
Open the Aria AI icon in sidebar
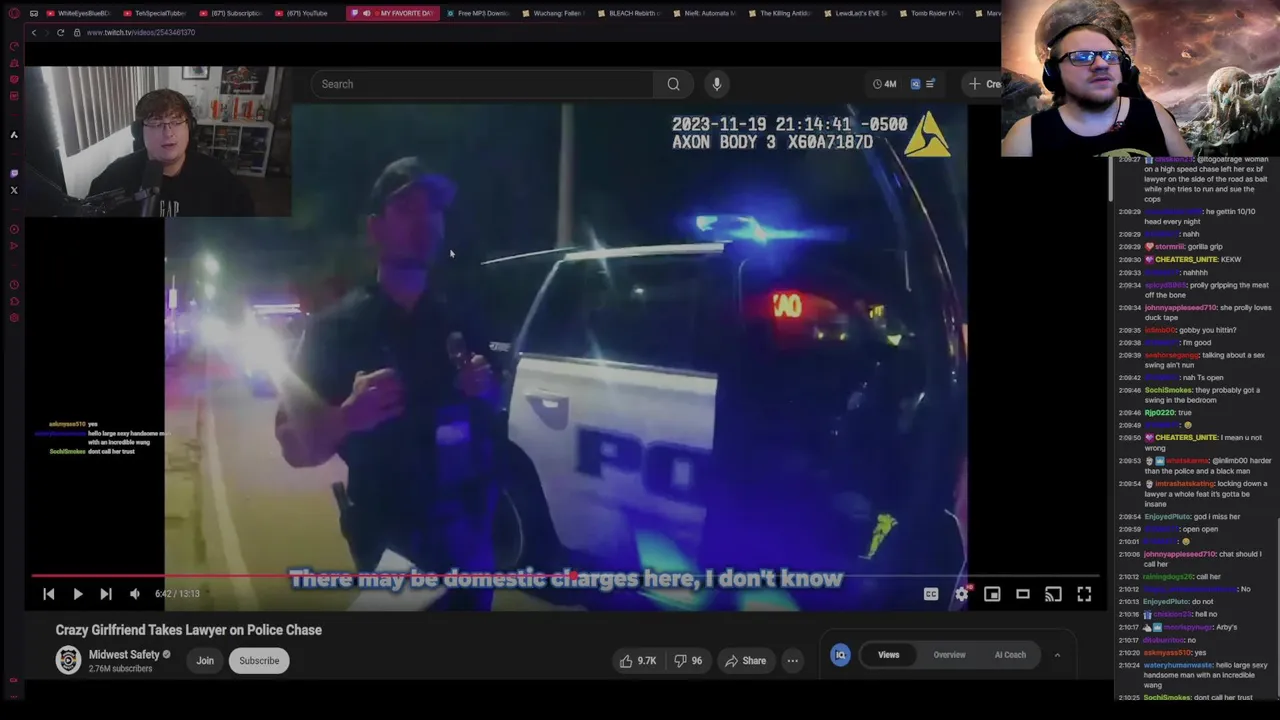point(14,135)
